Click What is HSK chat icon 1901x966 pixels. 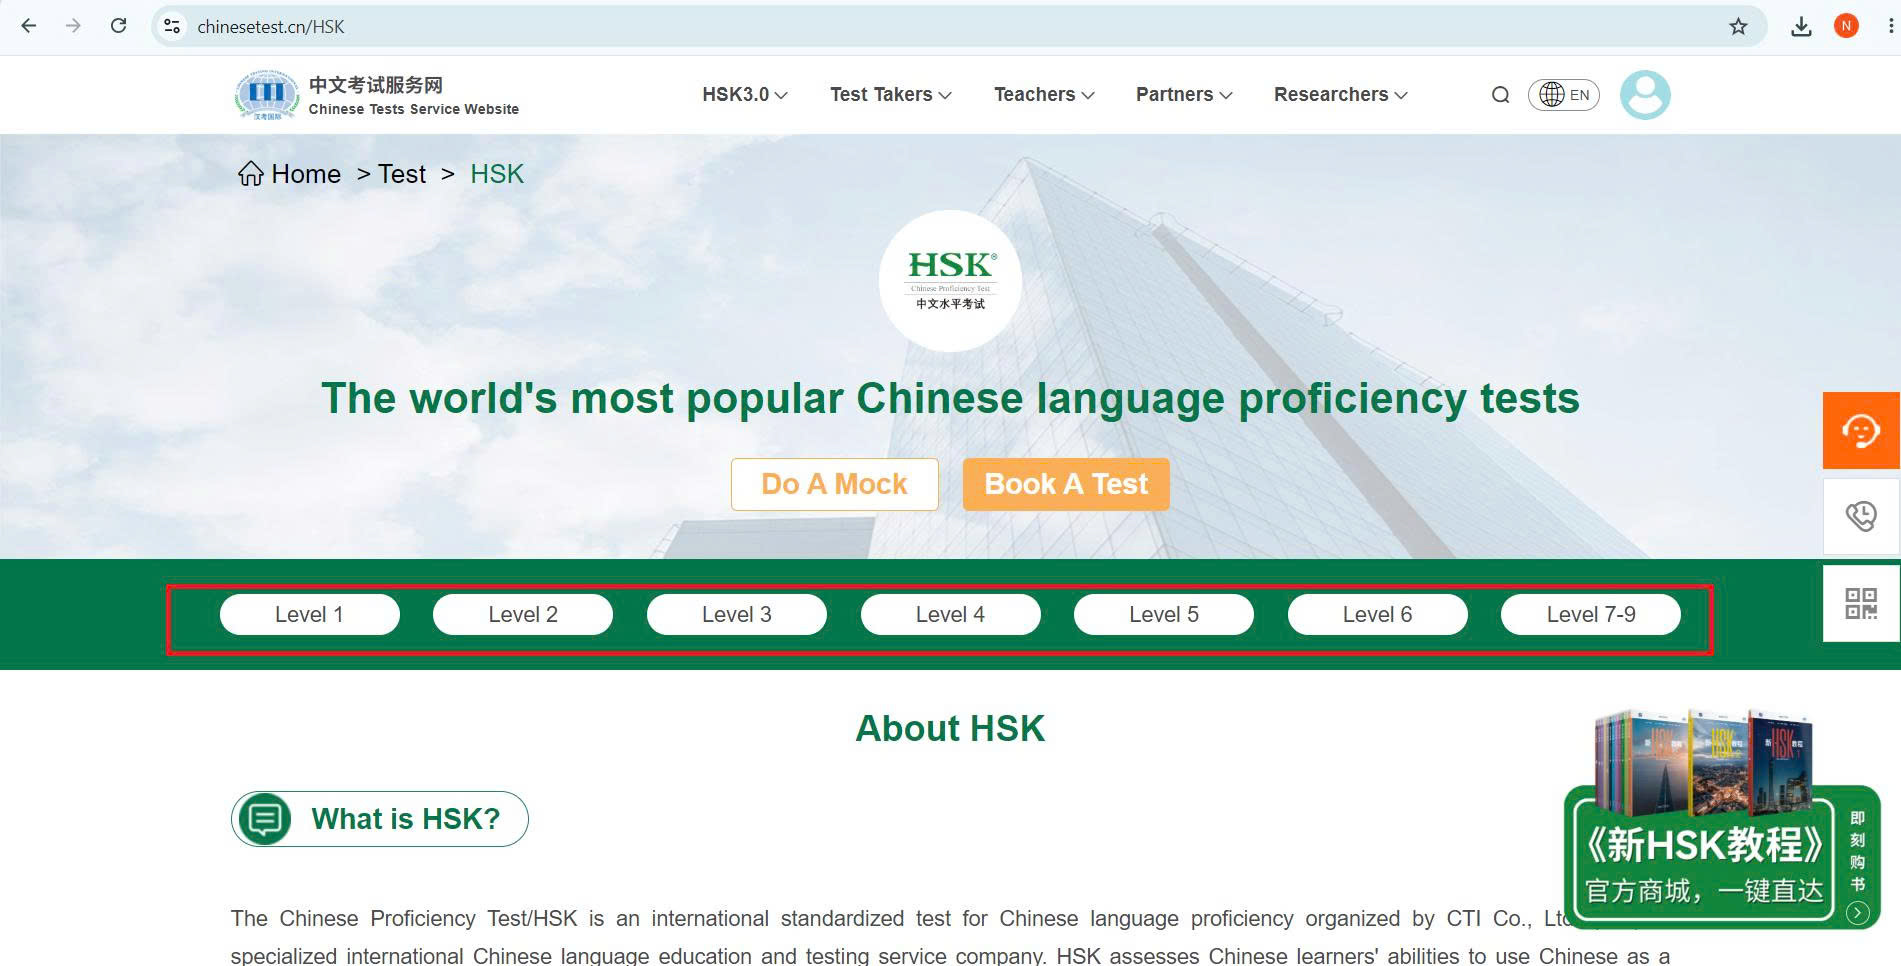265,819
